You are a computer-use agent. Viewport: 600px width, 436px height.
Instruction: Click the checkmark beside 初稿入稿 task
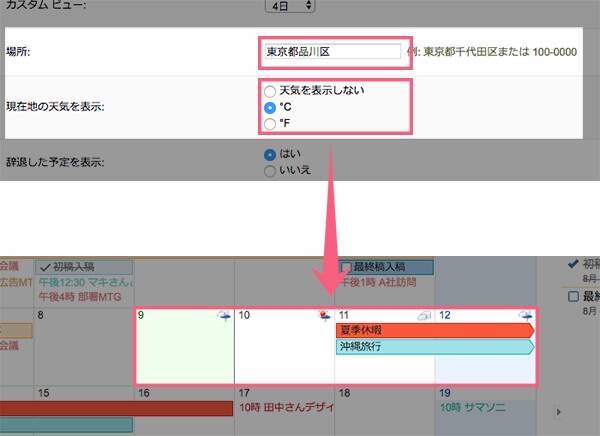pyautogui.click(x=45, y=267)
